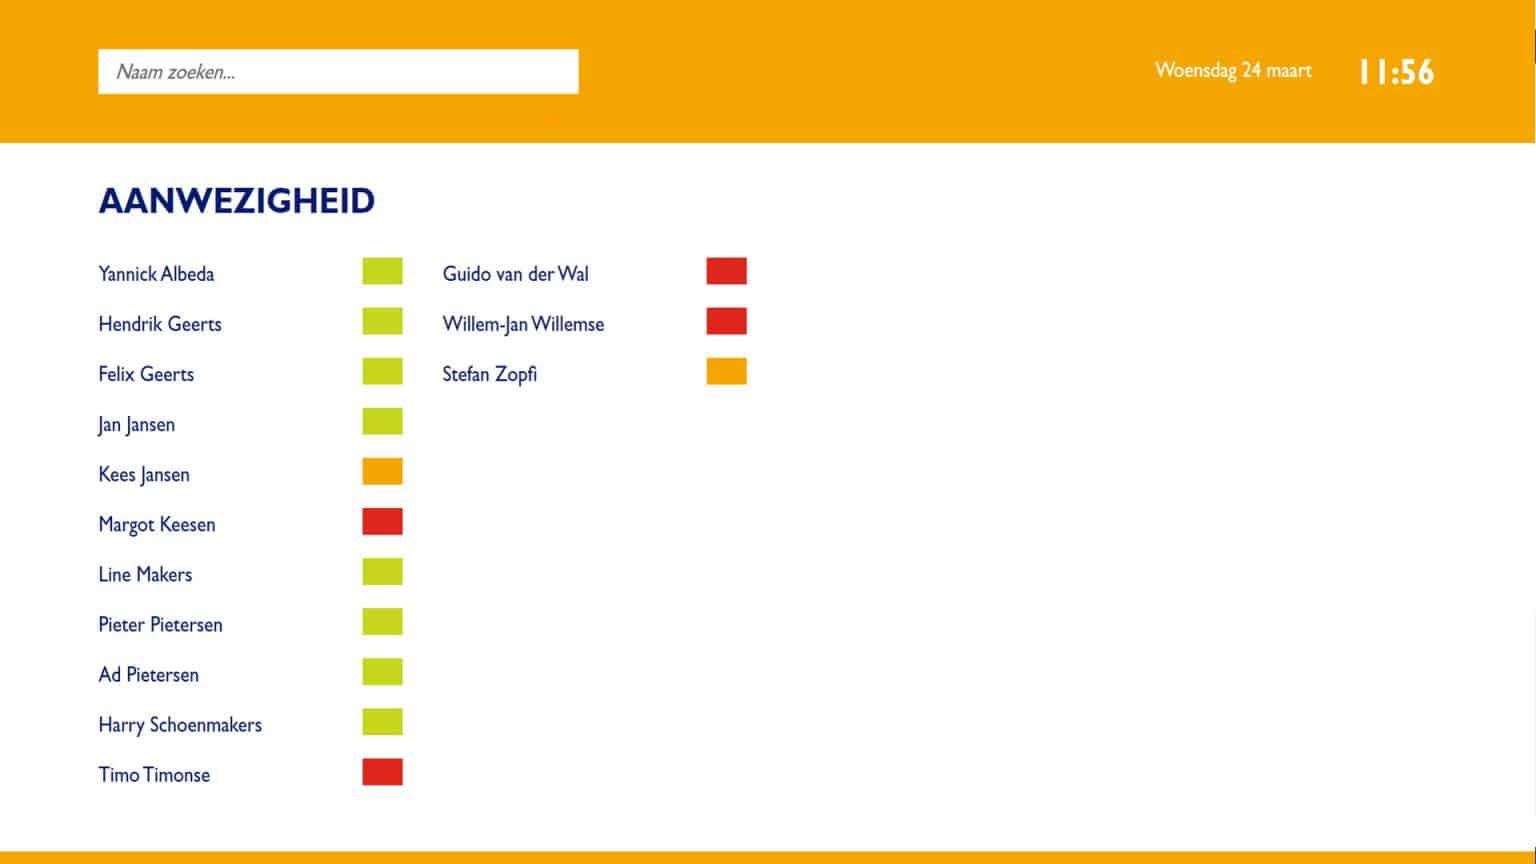Viewport: 1536px width, 864px height.
Task: Open the name Jan Jansen
Action: coord(137,425)
